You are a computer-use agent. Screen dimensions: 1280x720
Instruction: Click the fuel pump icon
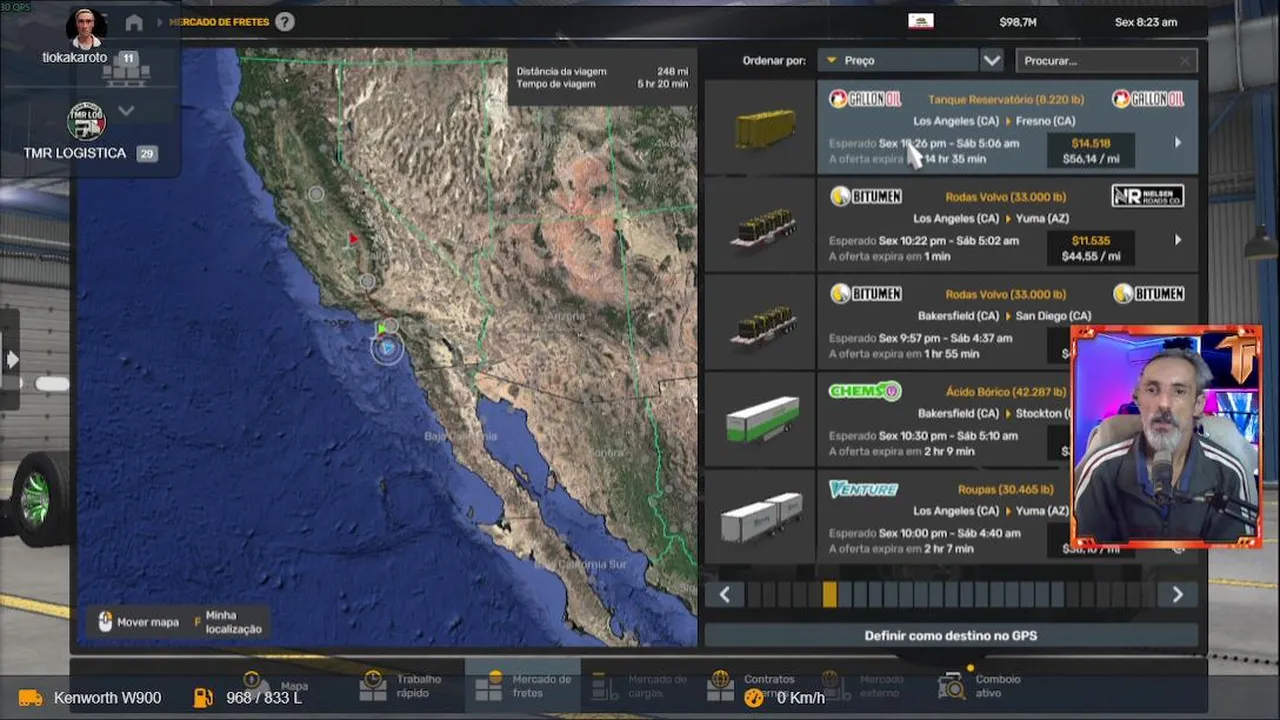point(204,698)
